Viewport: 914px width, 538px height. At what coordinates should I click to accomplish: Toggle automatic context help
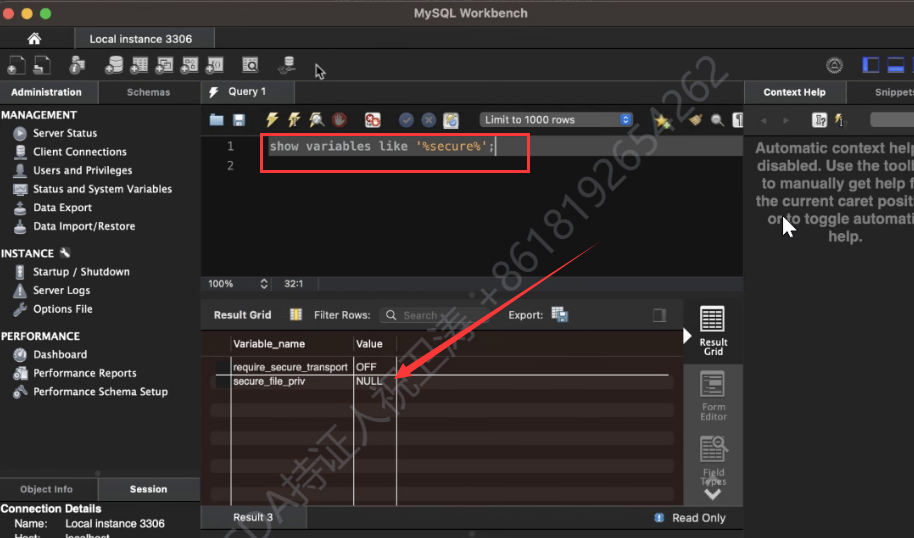[x=839, y=120]
